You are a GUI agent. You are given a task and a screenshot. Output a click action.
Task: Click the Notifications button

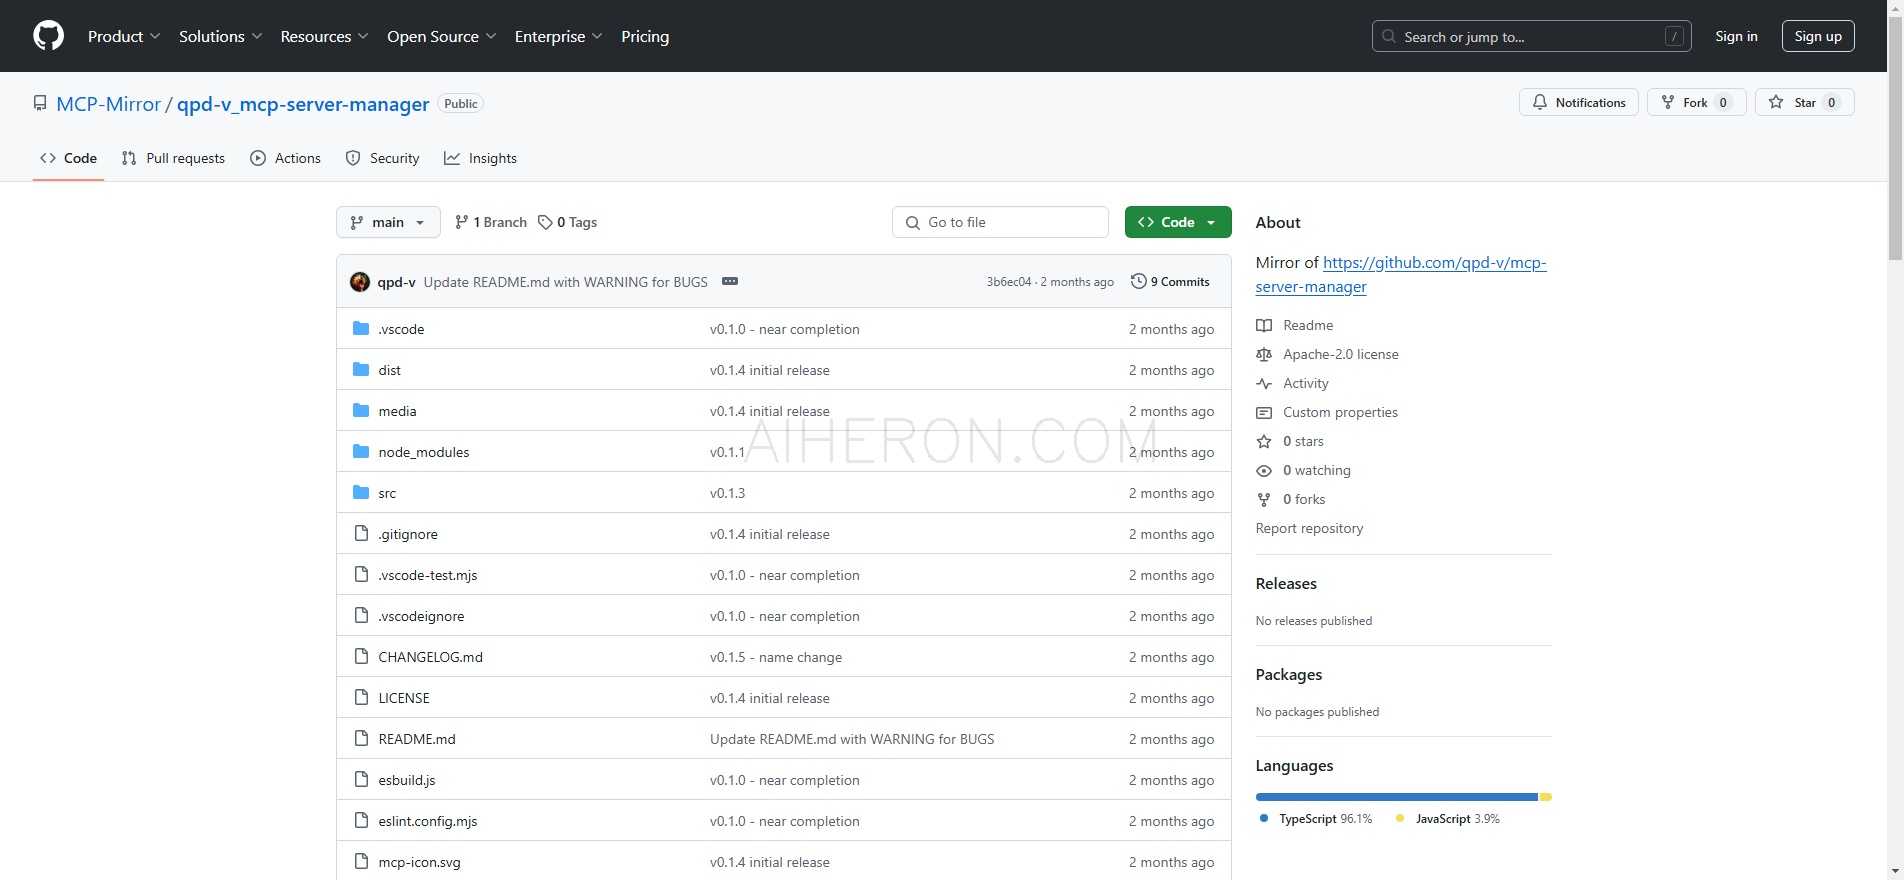(x=1579, y=102)
